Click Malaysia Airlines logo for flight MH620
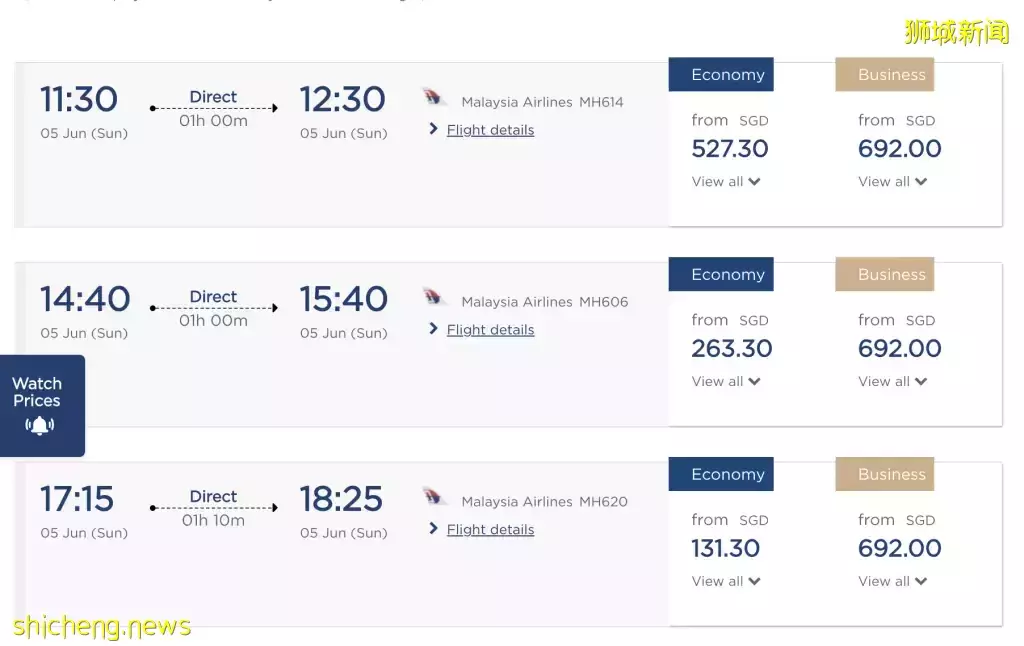 [435, 498]
